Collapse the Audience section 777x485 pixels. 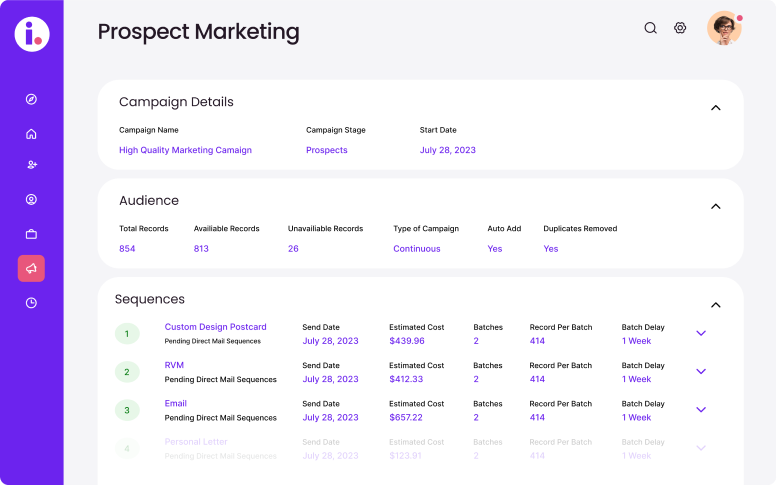pyautogui.click(x=715, y=206)
